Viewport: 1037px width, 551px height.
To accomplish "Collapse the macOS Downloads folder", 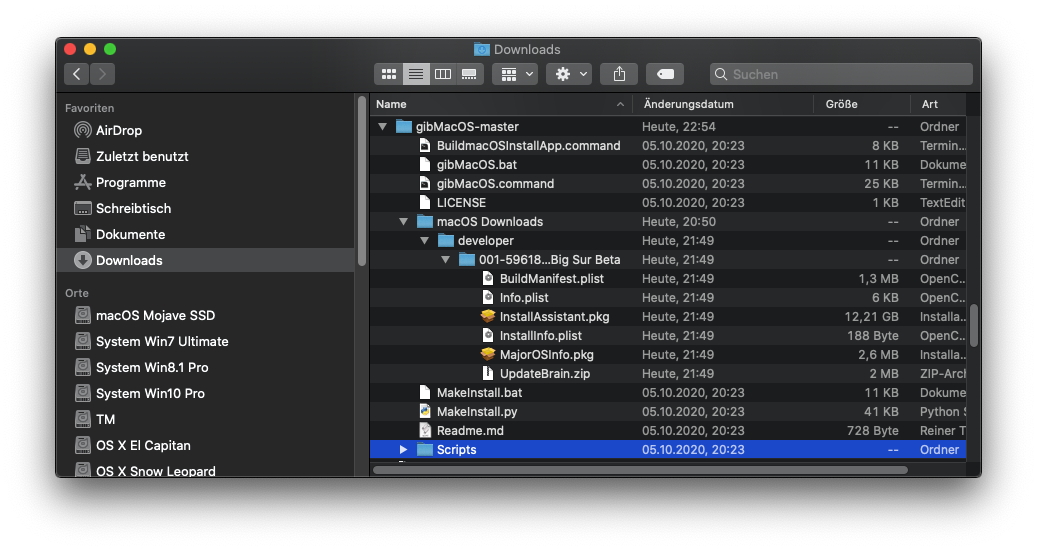I will (x=403, y=222).
